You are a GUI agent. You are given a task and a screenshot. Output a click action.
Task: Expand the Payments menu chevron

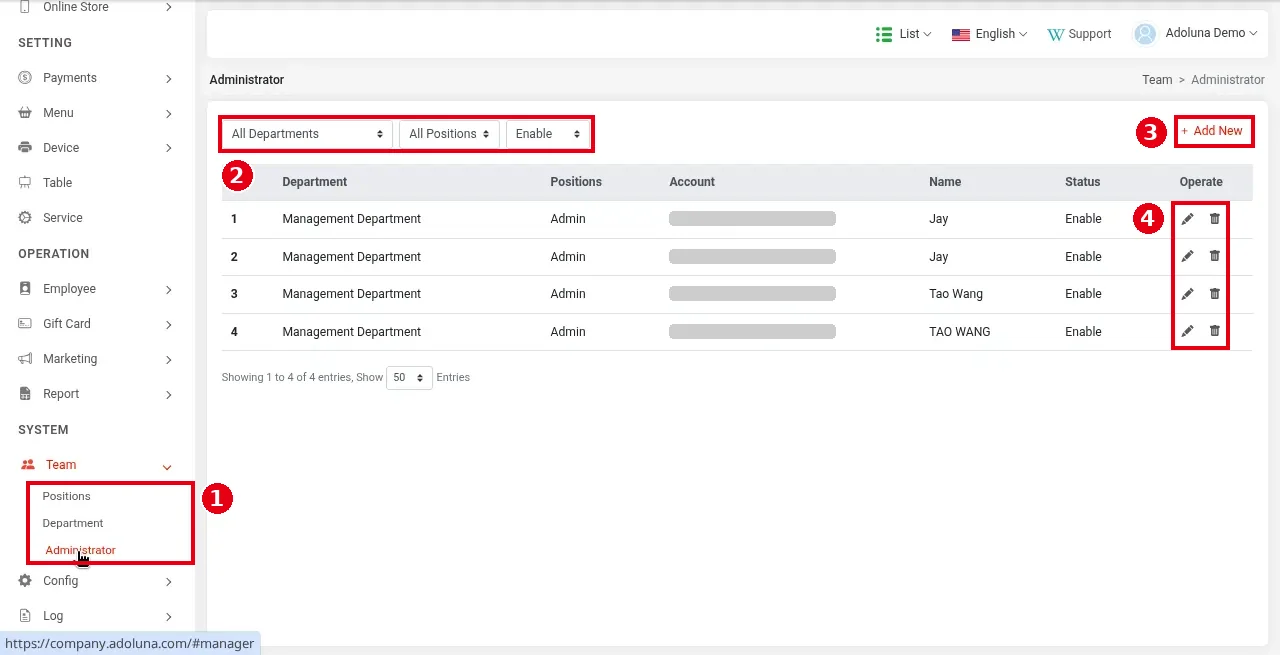(168, 79)
